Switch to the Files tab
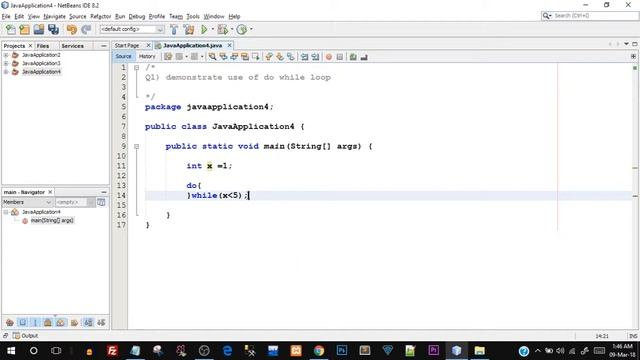Viewport: 640px width, 360px height. tap(43, 46)
